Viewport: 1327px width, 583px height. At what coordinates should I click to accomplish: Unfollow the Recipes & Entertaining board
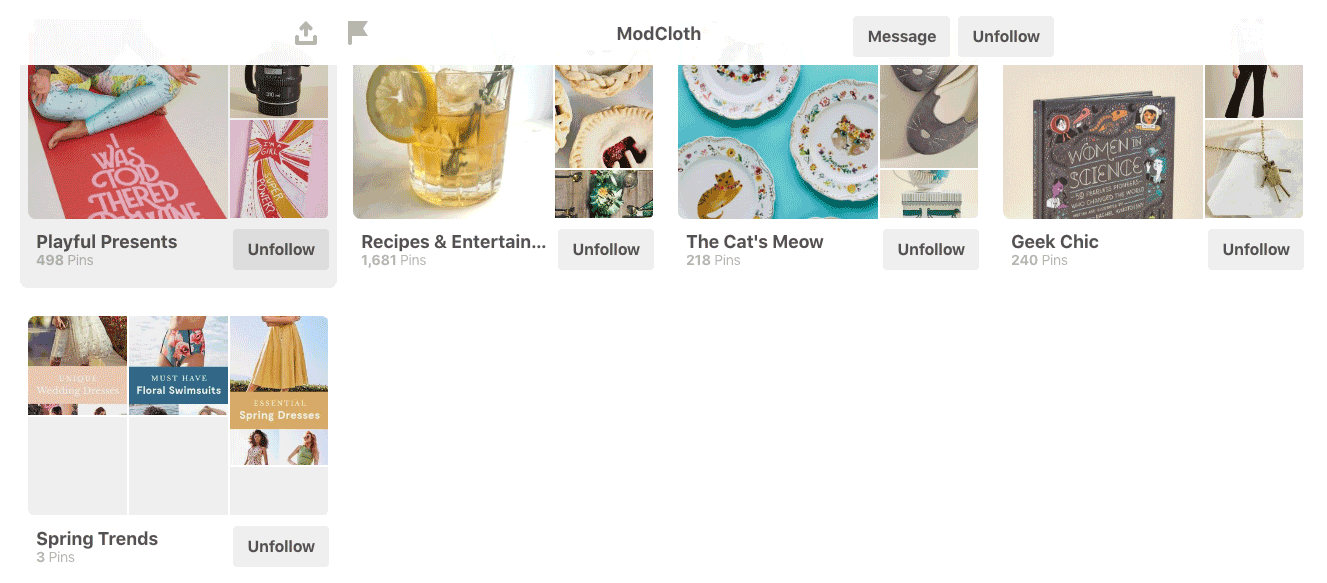[606, 250]
